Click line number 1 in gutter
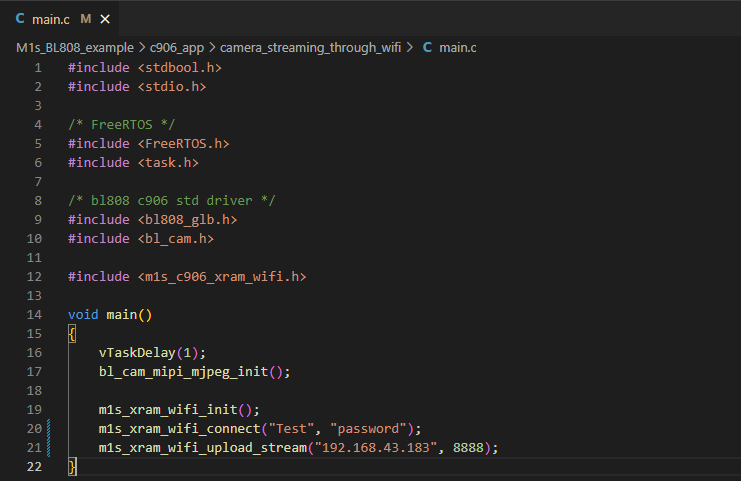The height and width of the screenshot is (481, 741). (38, 68)
